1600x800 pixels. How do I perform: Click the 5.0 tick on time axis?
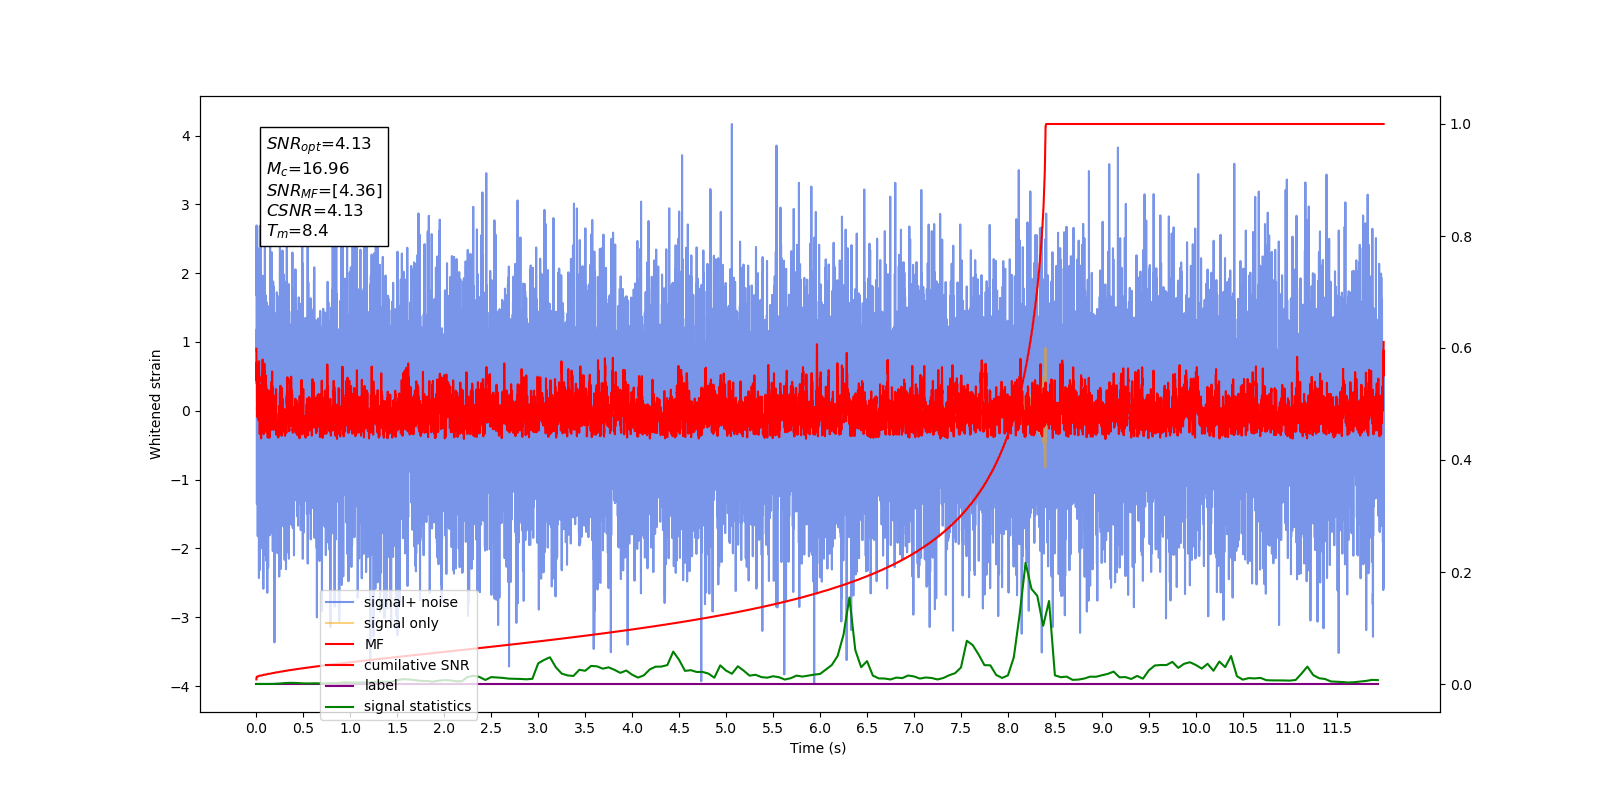726,728
